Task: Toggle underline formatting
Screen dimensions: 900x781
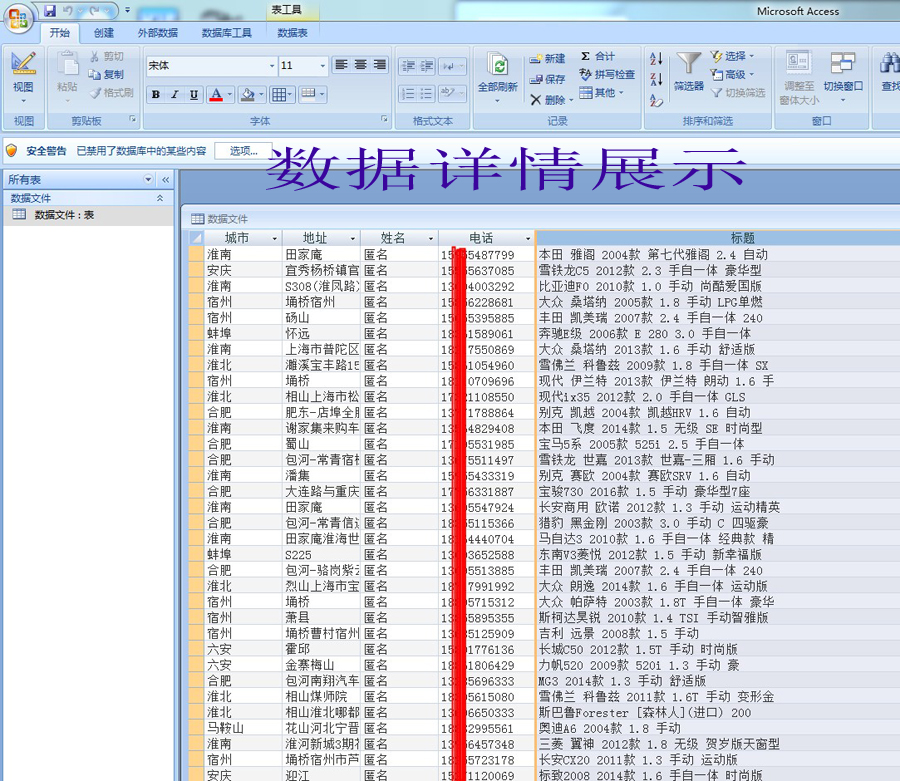Action: click(194, 95)
